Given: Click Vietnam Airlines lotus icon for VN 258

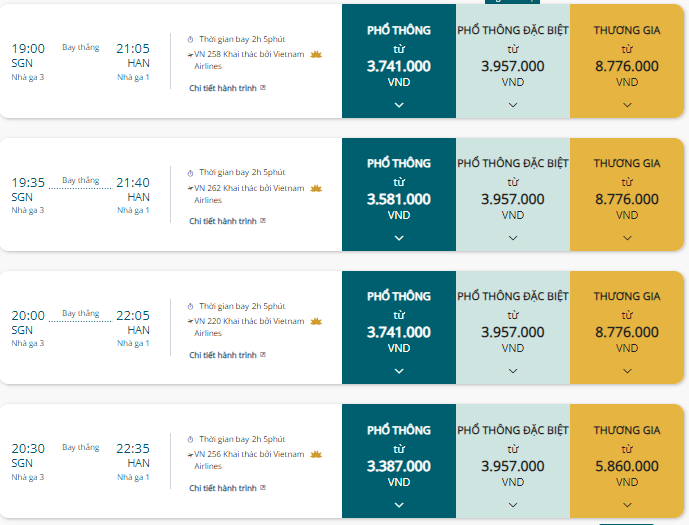Looking at the screenshot, I should point(316,55).
